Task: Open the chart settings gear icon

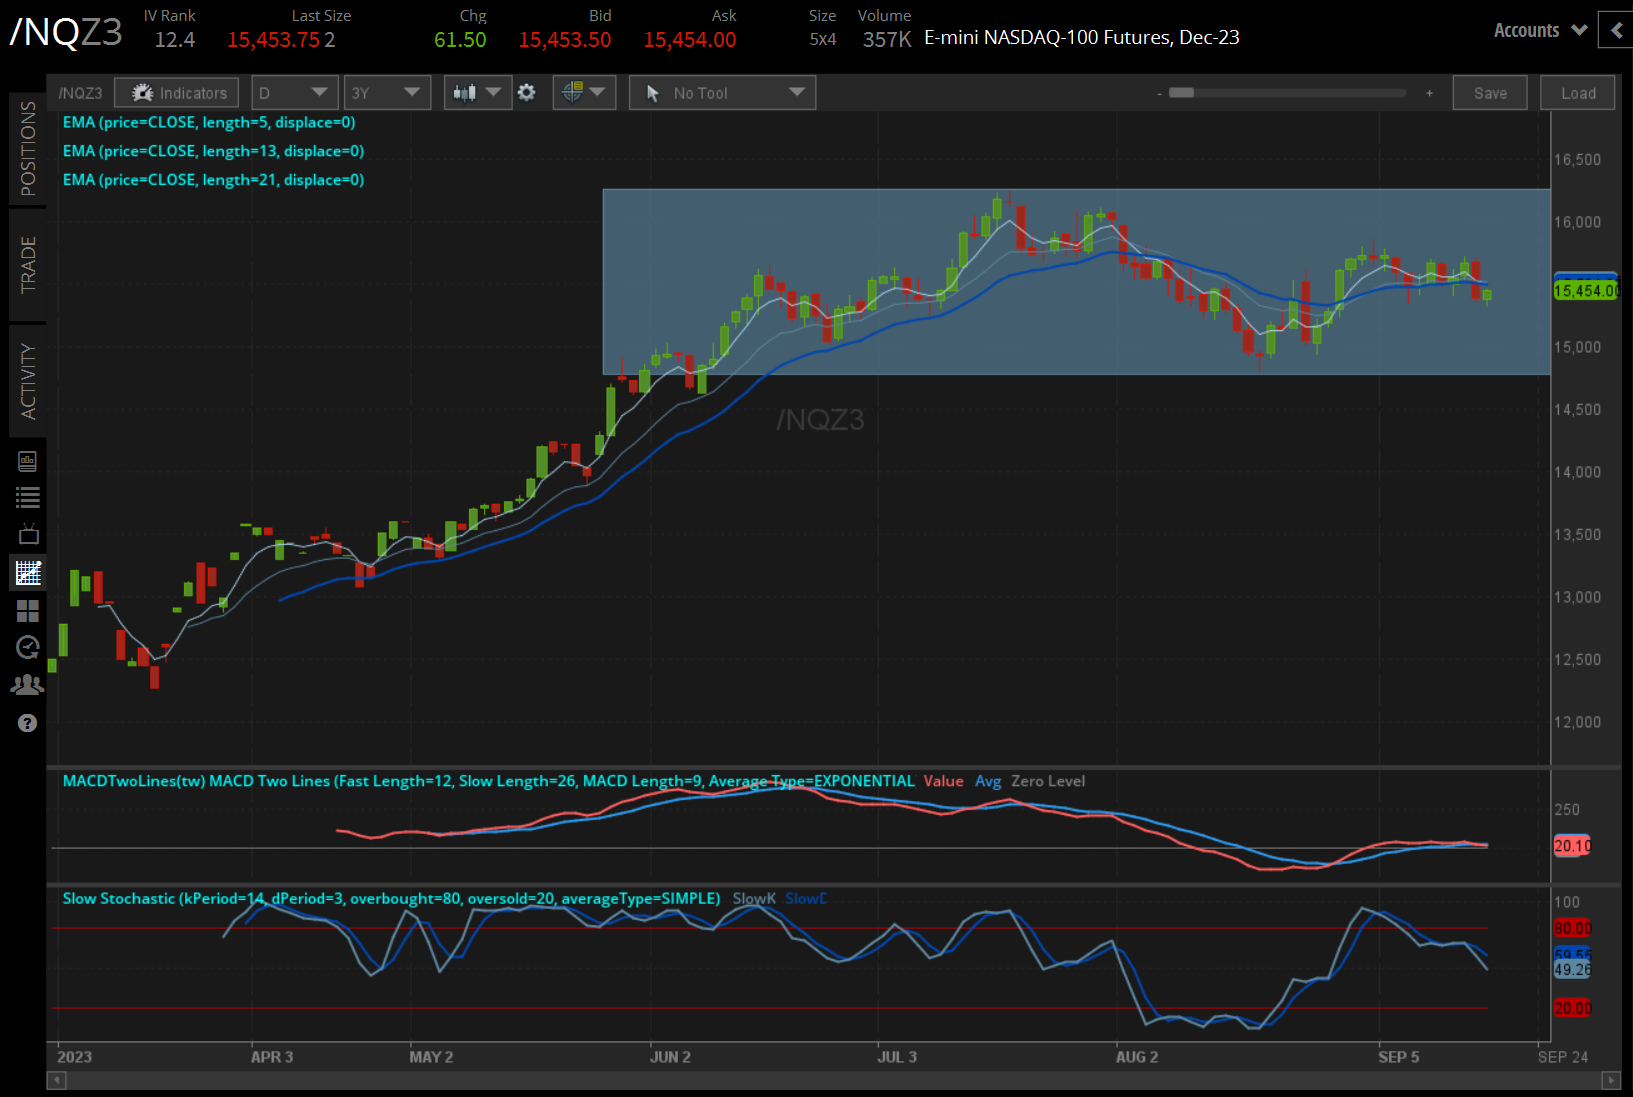Action: coord(527,92)
